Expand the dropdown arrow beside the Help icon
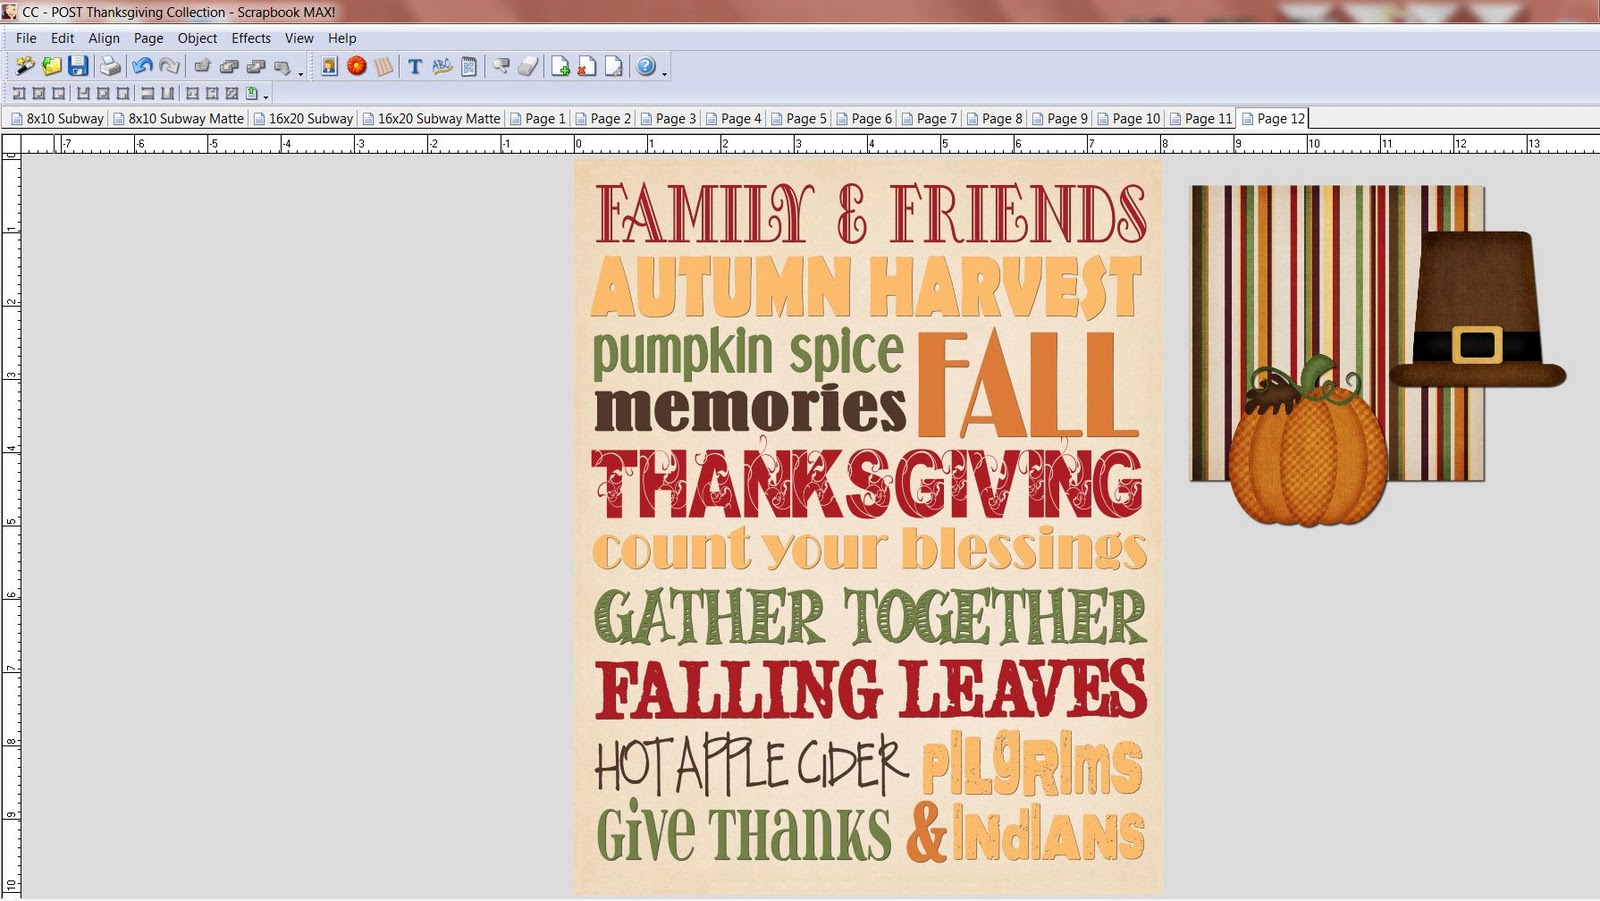The width and height of the screenshot is (1600, 901). pyautogui.click(x=662, y=72)
